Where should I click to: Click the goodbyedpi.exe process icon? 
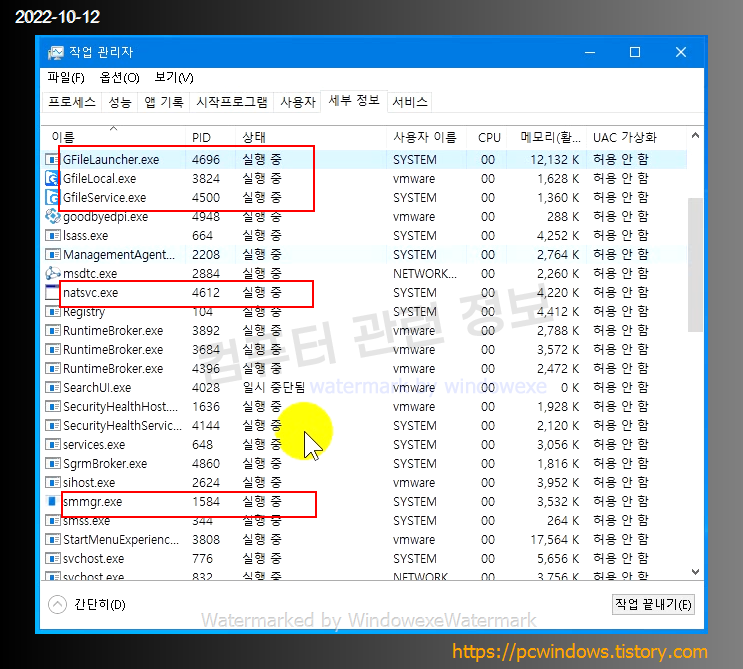click(x=53, y=217)
